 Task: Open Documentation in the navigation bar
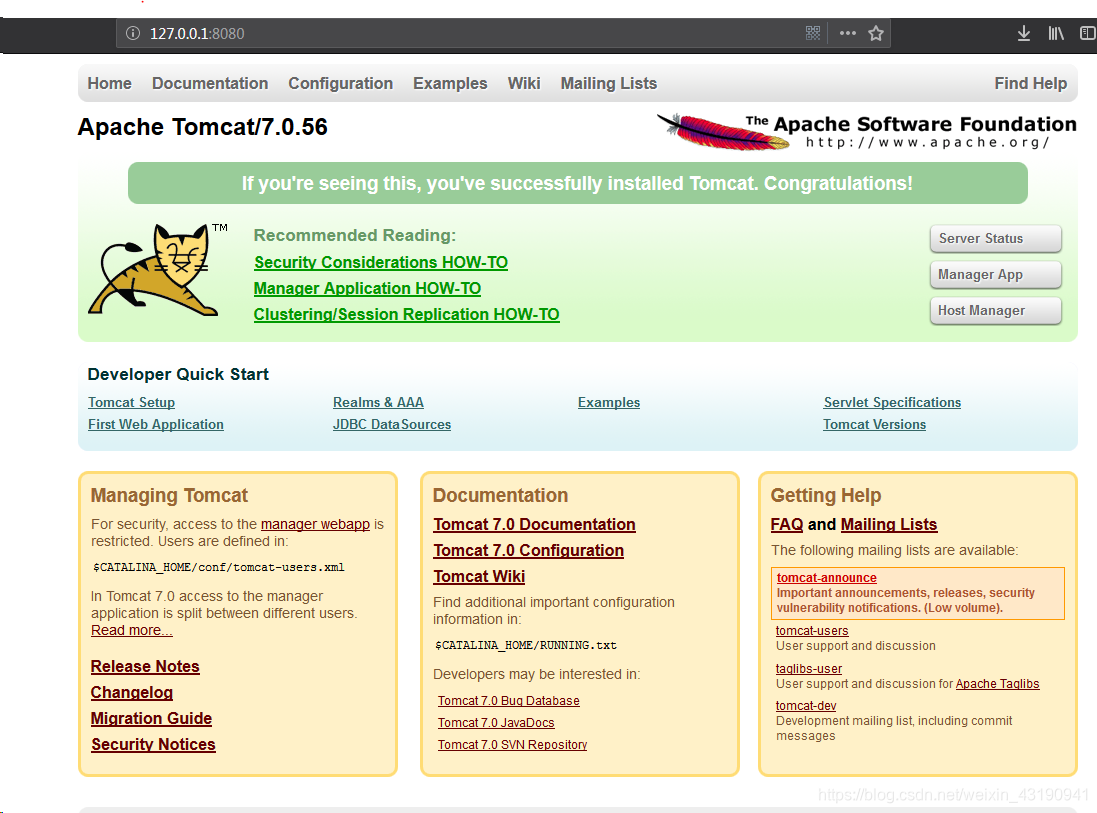[210, 83]
